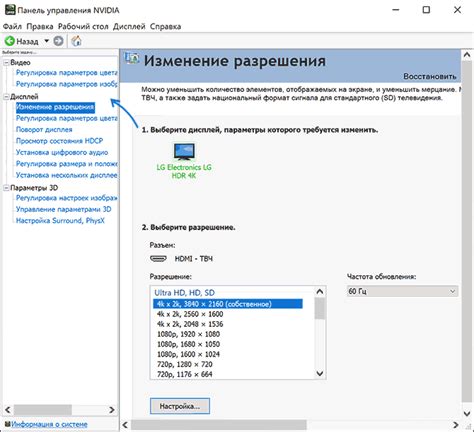Open Регулировка настроек изображения under Параметры 3D
Image resolution: width=474 pixels, height=432 pixels.
[x=66, y=198]
